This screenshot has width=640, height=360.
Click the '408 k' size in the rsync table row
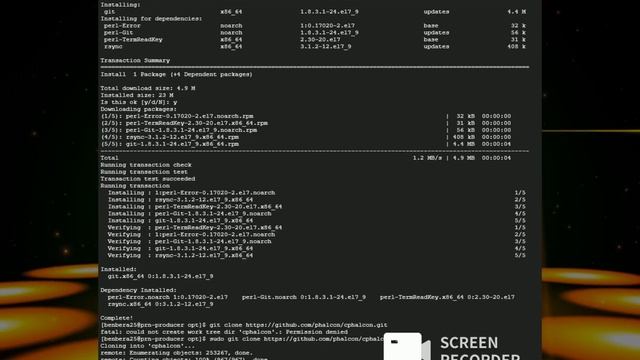[x=516, y=47]
